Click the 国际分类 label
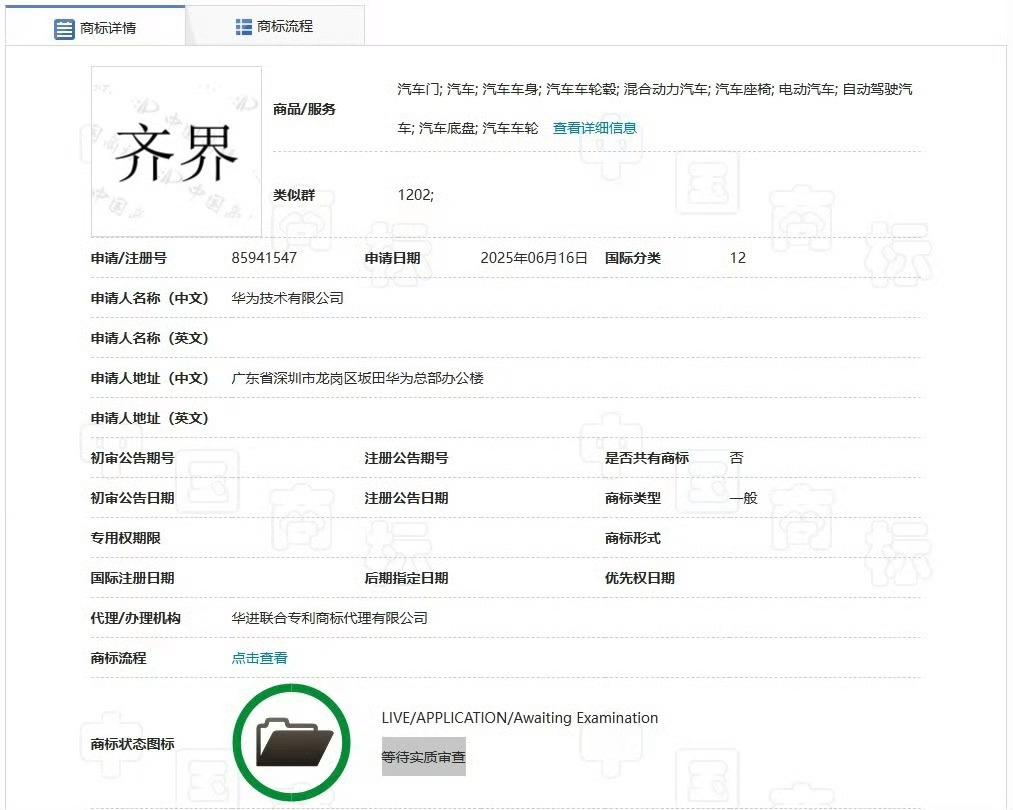Viewport: 1013px width, 810px height. (x=632, y=258)
